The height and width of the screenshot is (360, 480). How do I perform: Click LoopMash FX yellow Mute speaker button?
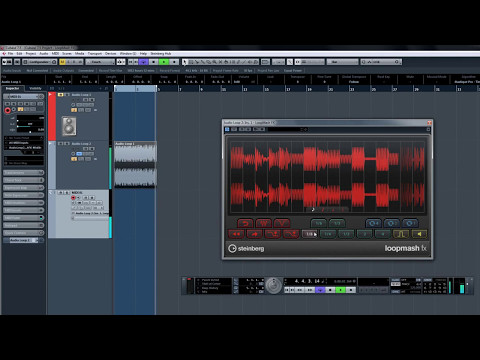419,234
